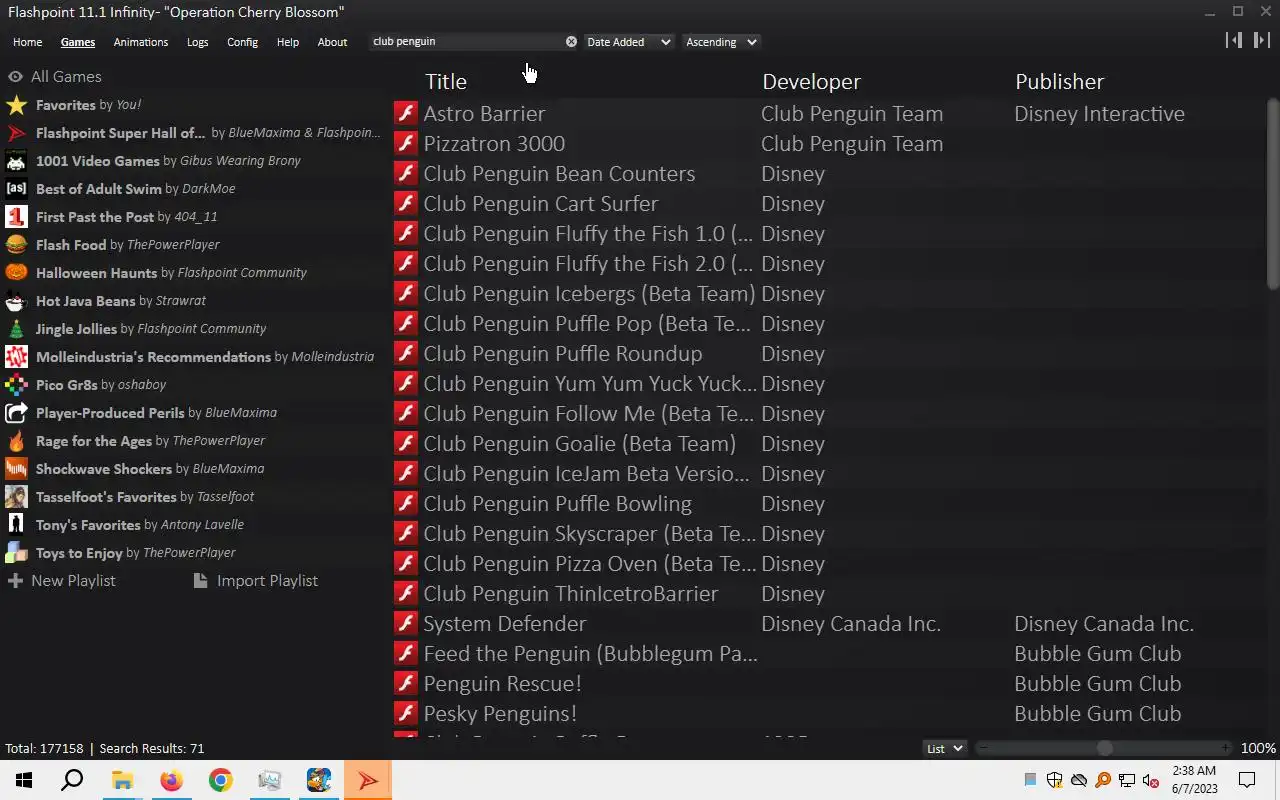Open the Favorites playlist star icon
Image resolution: width=1280 pixels, height=800 pixels.
tap(16, 105)
